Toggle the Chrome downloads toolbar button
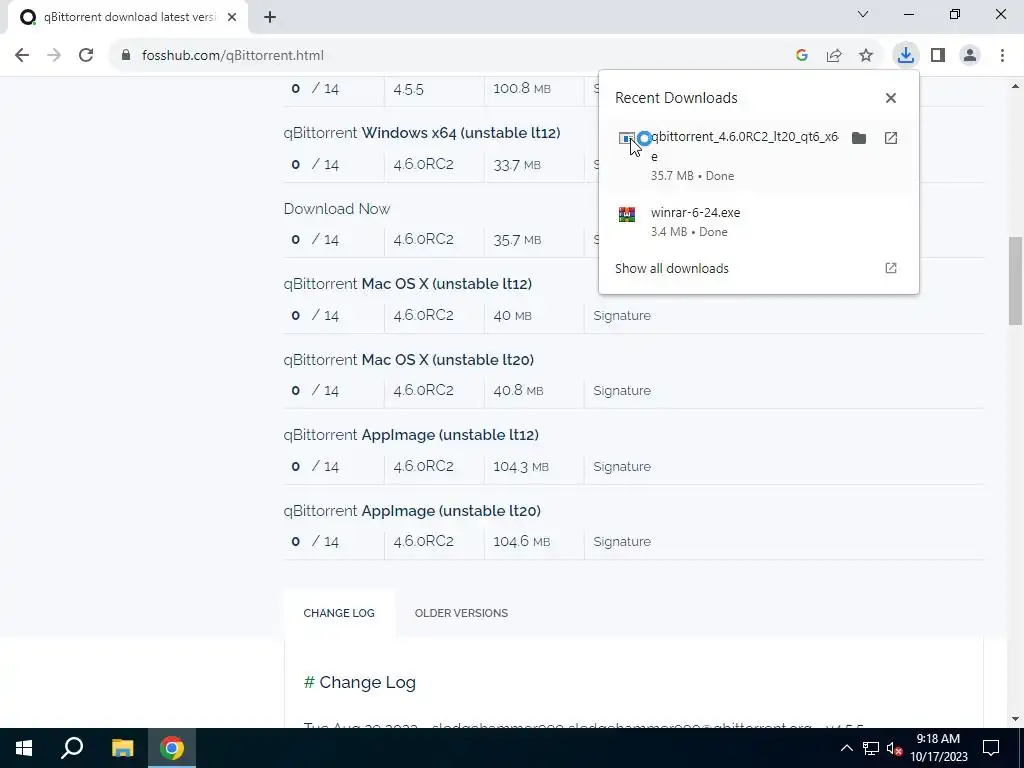1024x768 pixels. click(x=905, y=56)
